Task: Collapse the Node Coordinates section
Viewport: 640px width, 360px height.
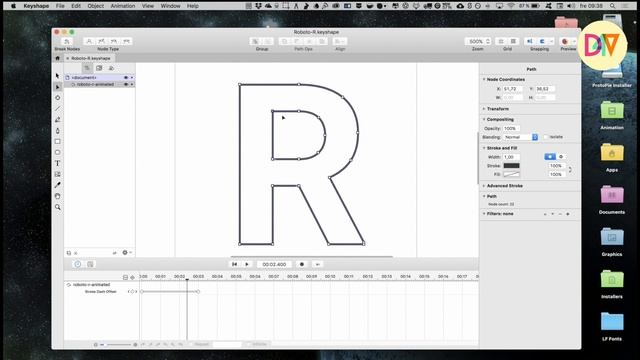Action: 484,80
